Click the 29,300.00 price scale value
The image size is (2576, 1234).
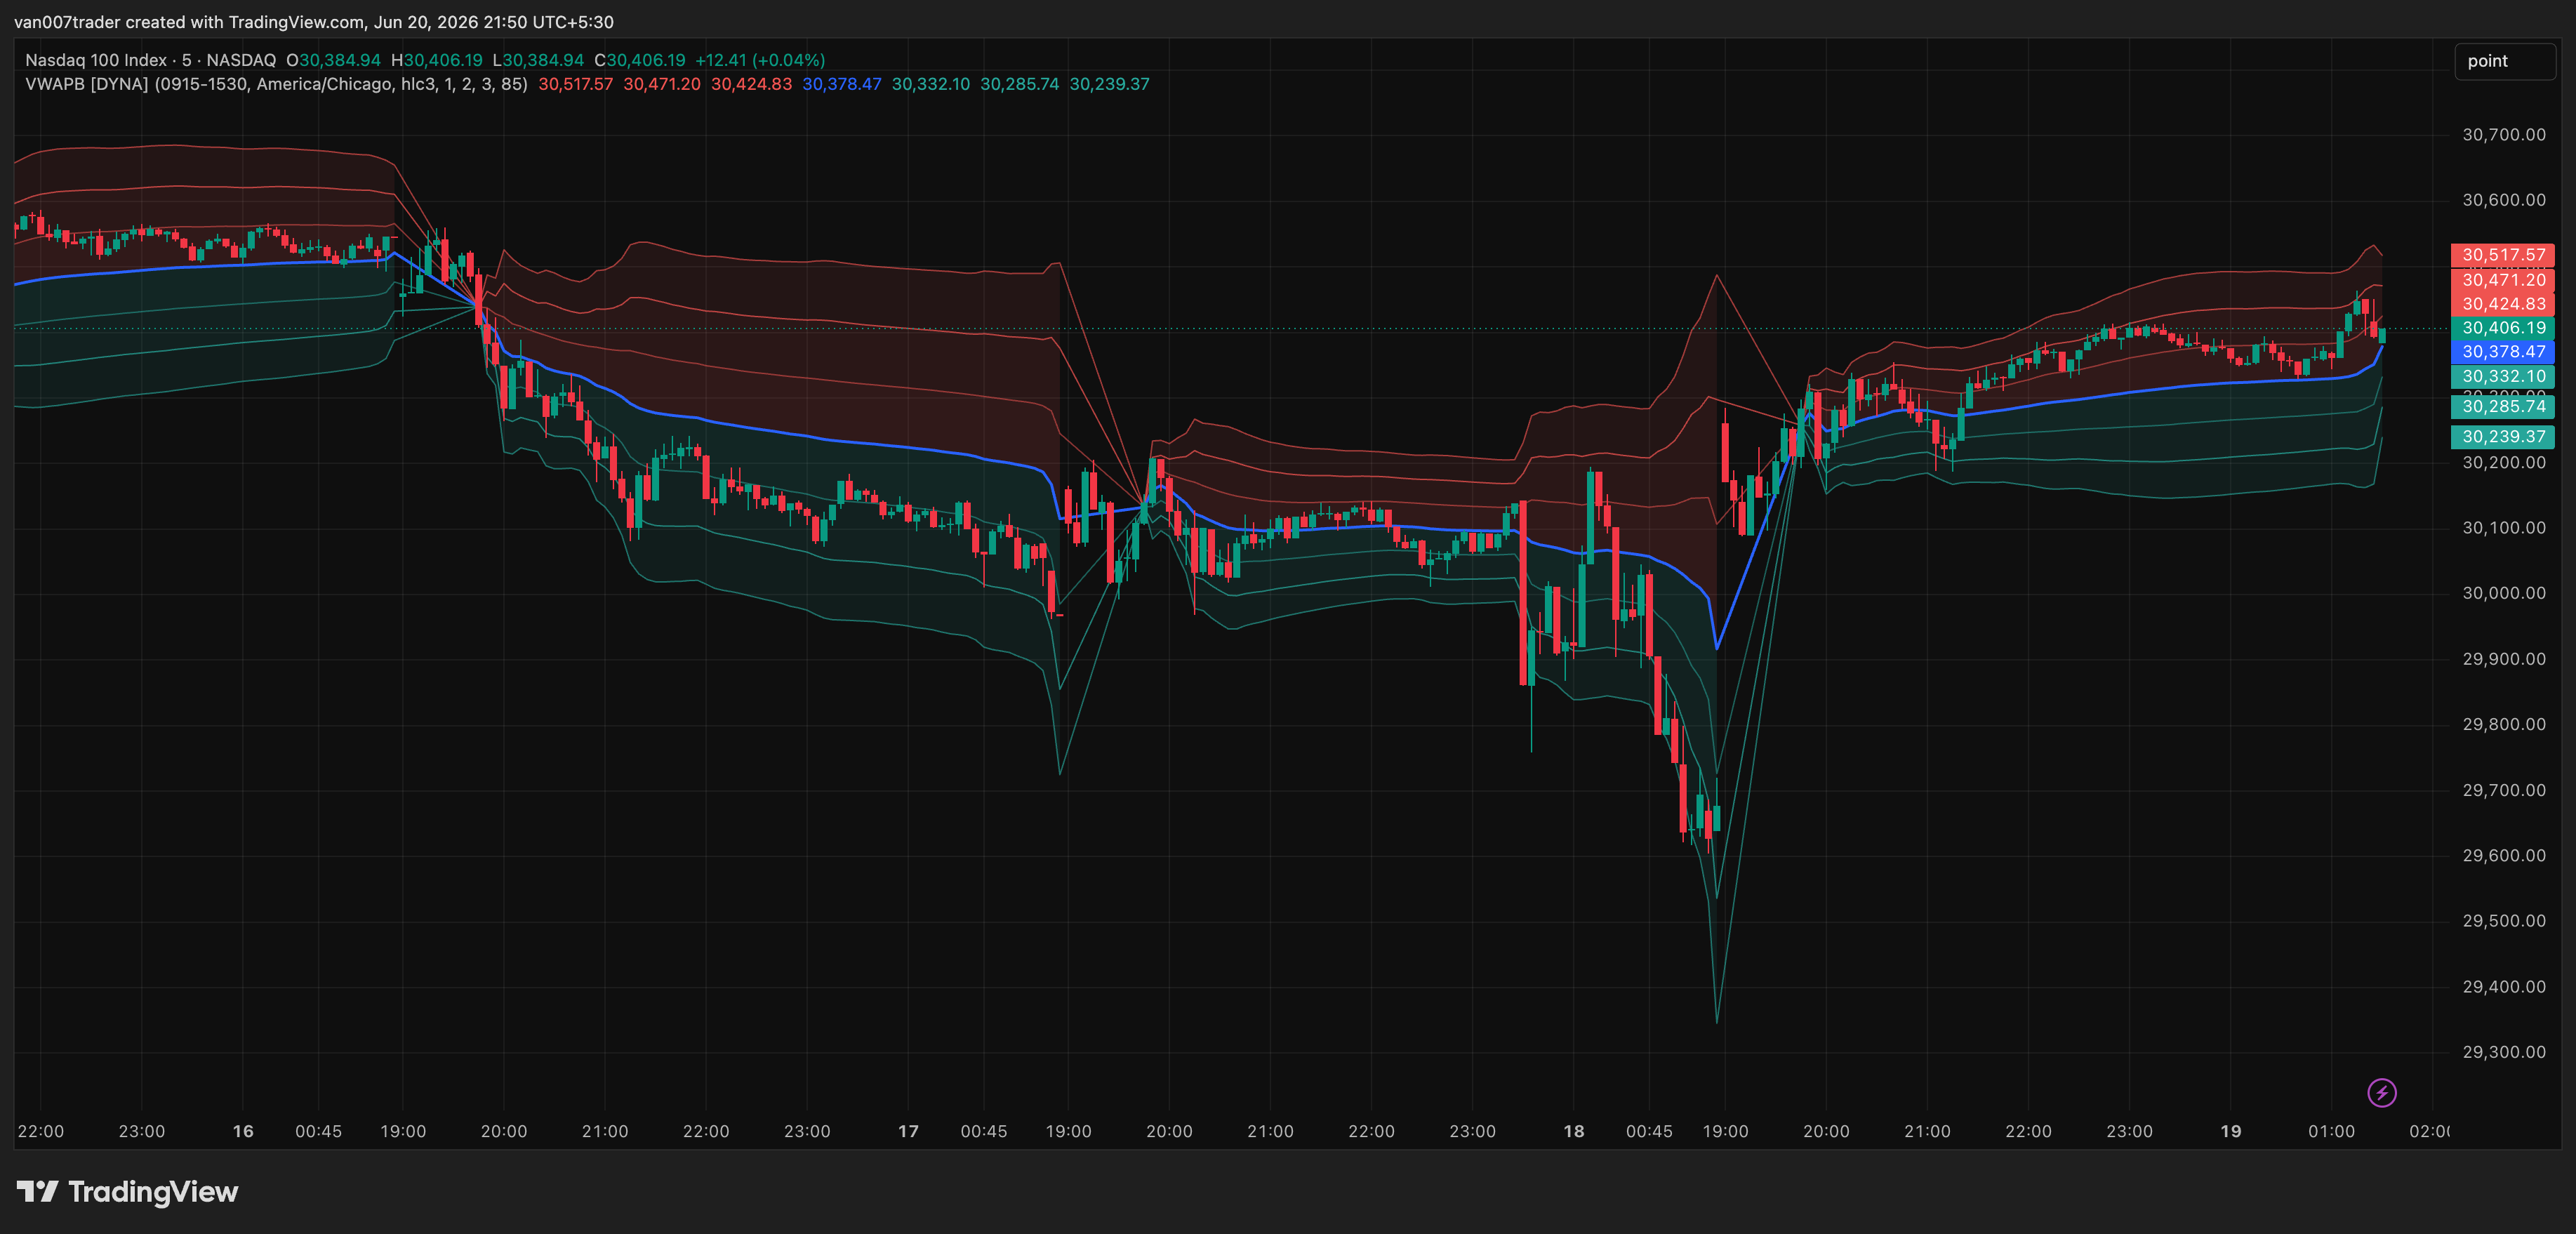tap(2503, 1052)
